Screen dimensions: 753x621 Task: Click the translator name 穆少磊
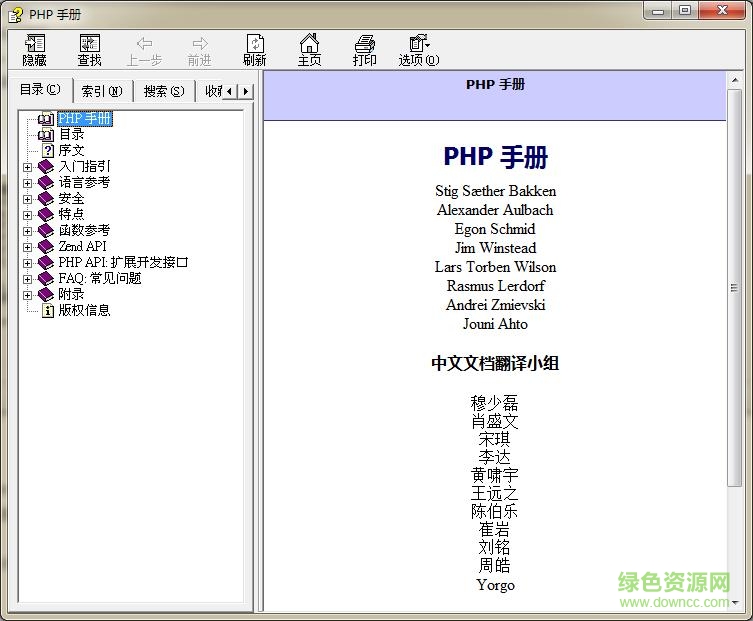pyautogui.click(x=495, y=402)
